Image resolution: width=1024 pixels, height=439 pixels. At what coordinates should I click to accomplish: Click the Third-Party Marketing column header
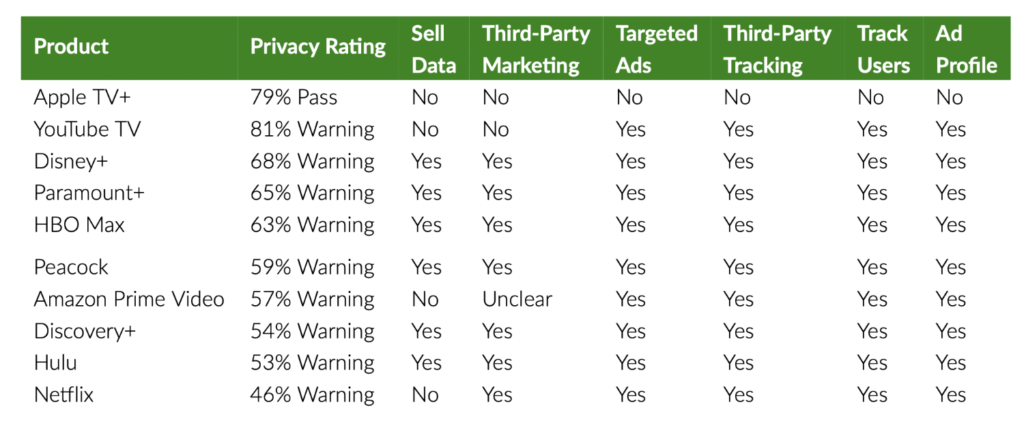[530, 49]
